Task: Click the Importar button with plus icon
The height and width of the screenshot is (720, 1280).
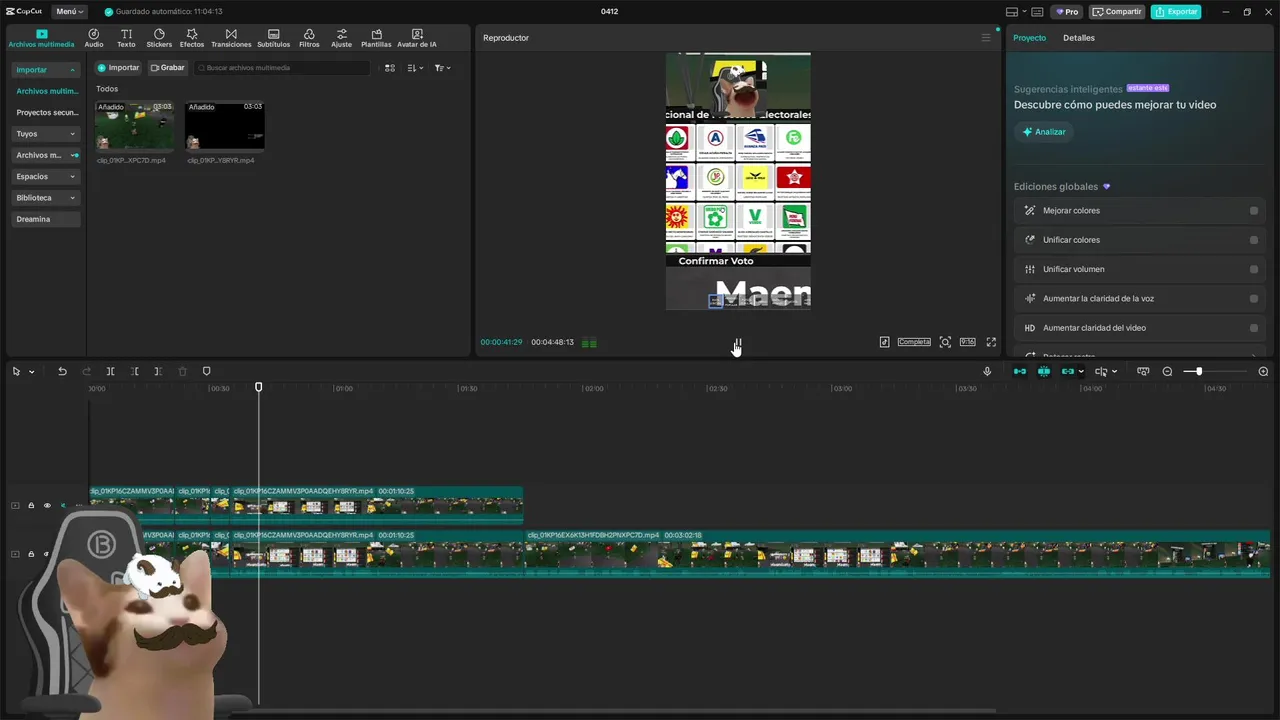Action: pos(118,68)
